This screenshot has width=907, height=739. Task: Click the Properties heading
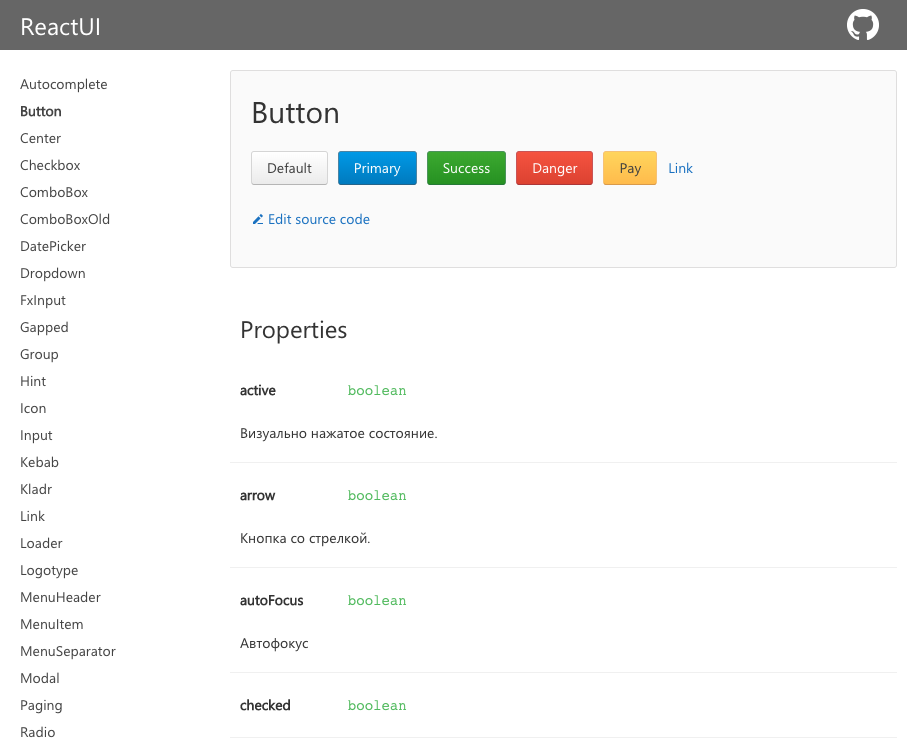coord(293,331)
